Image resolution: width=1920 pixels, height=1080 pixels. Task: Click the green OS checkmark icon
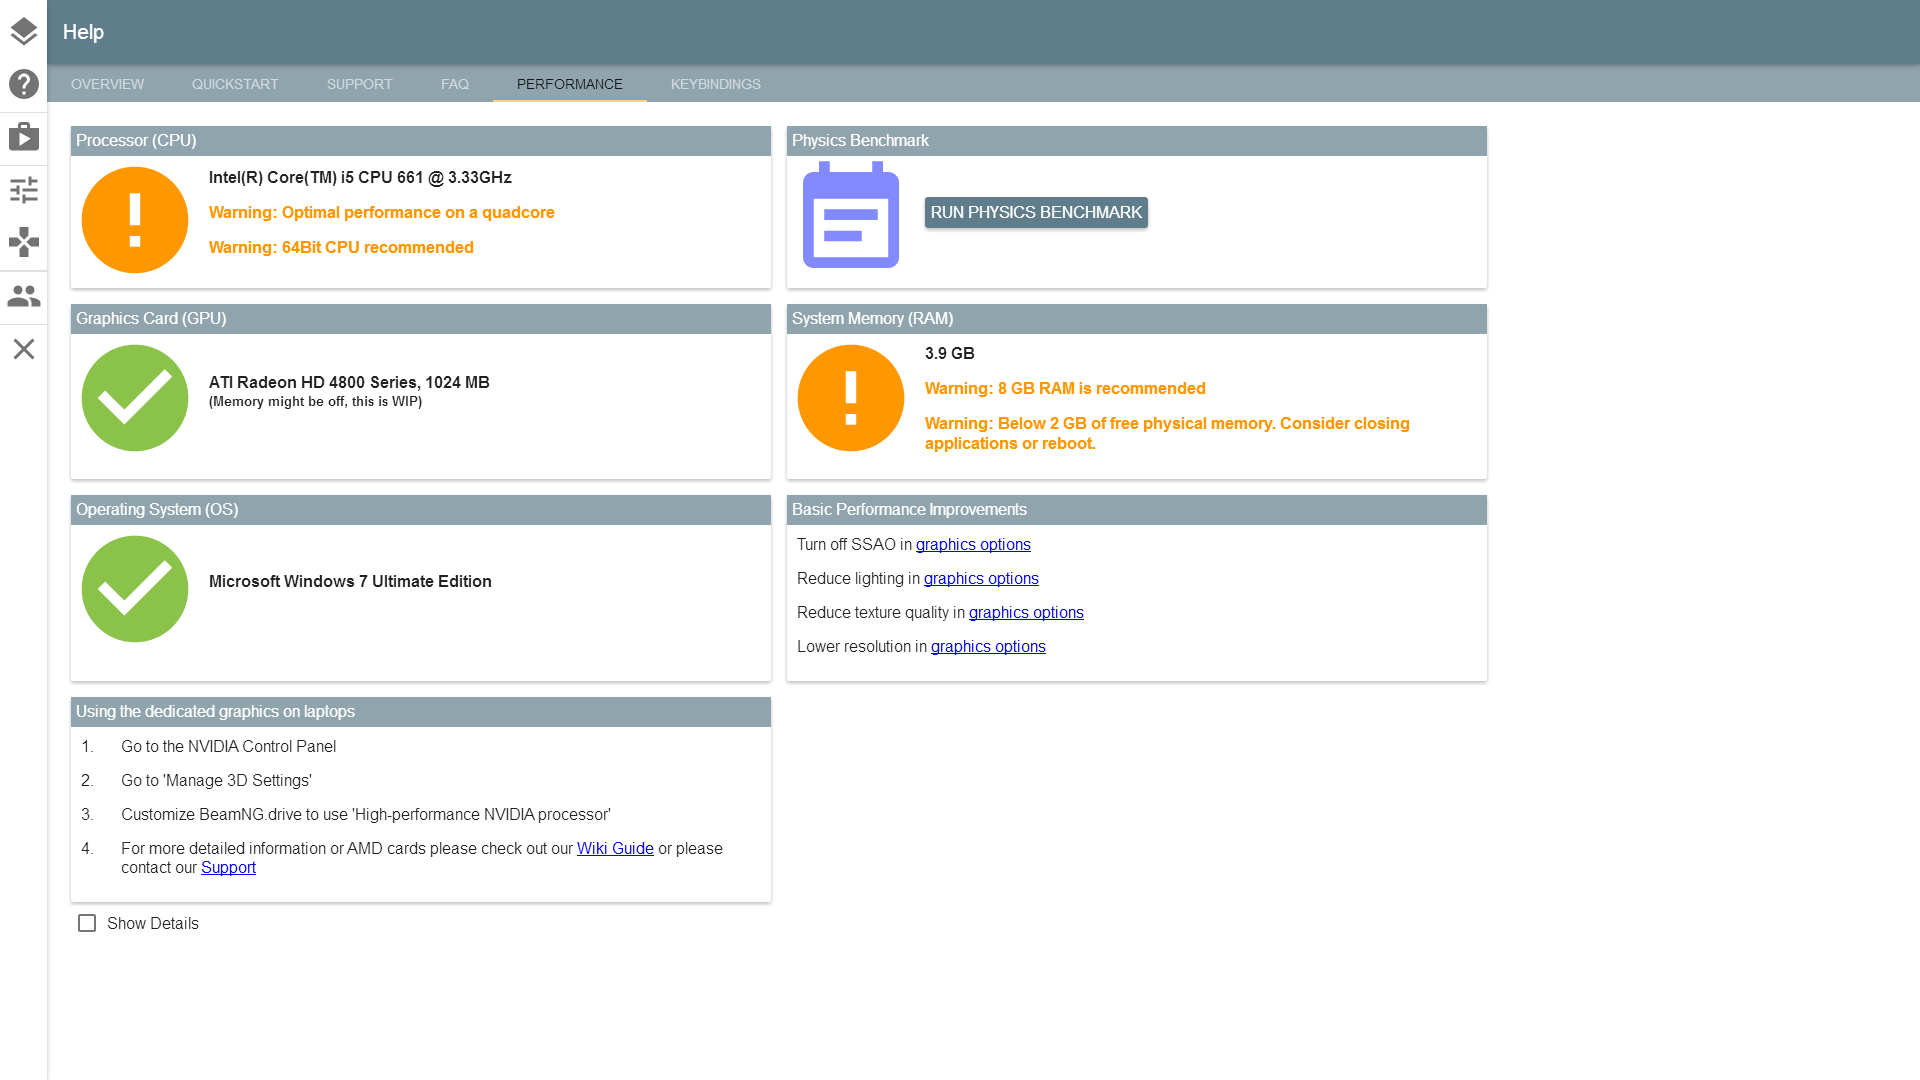tap(135, 589)
